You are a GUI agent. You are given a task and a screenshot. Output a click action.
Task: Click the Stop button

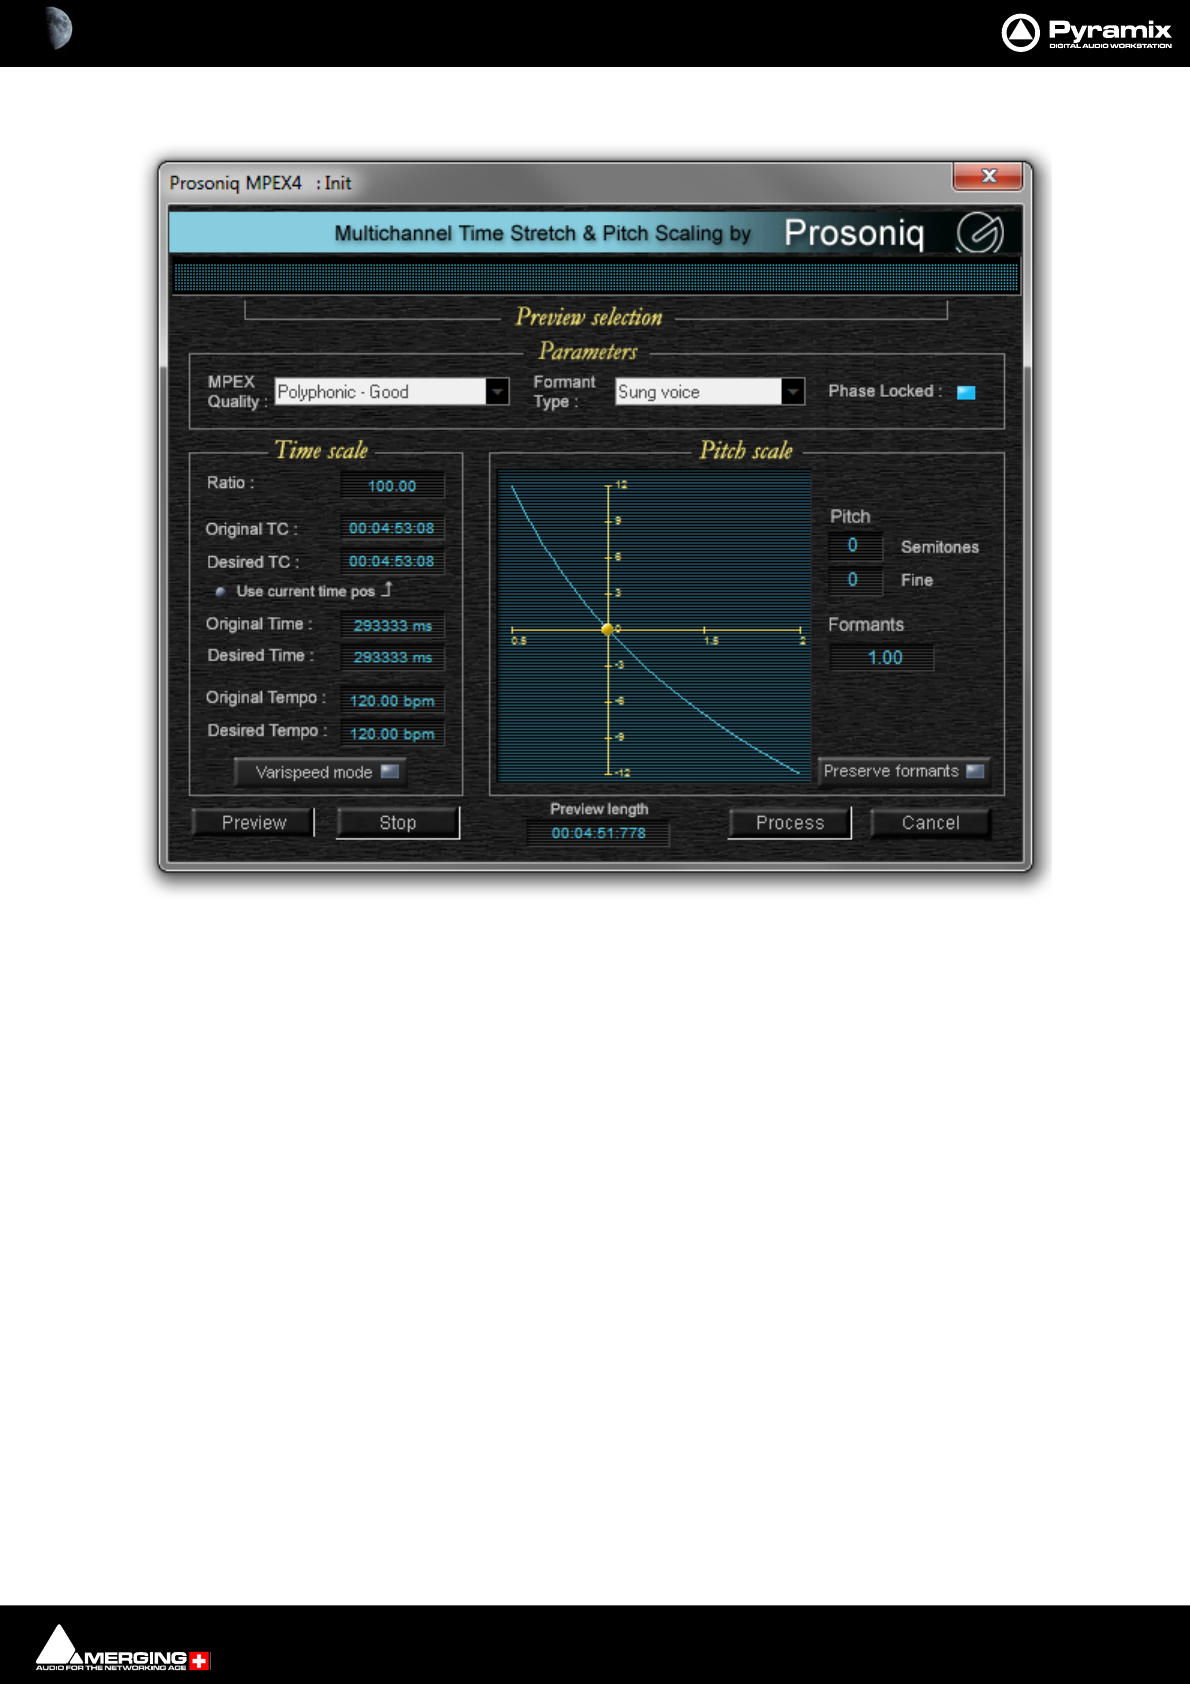[x=398, y=822]
